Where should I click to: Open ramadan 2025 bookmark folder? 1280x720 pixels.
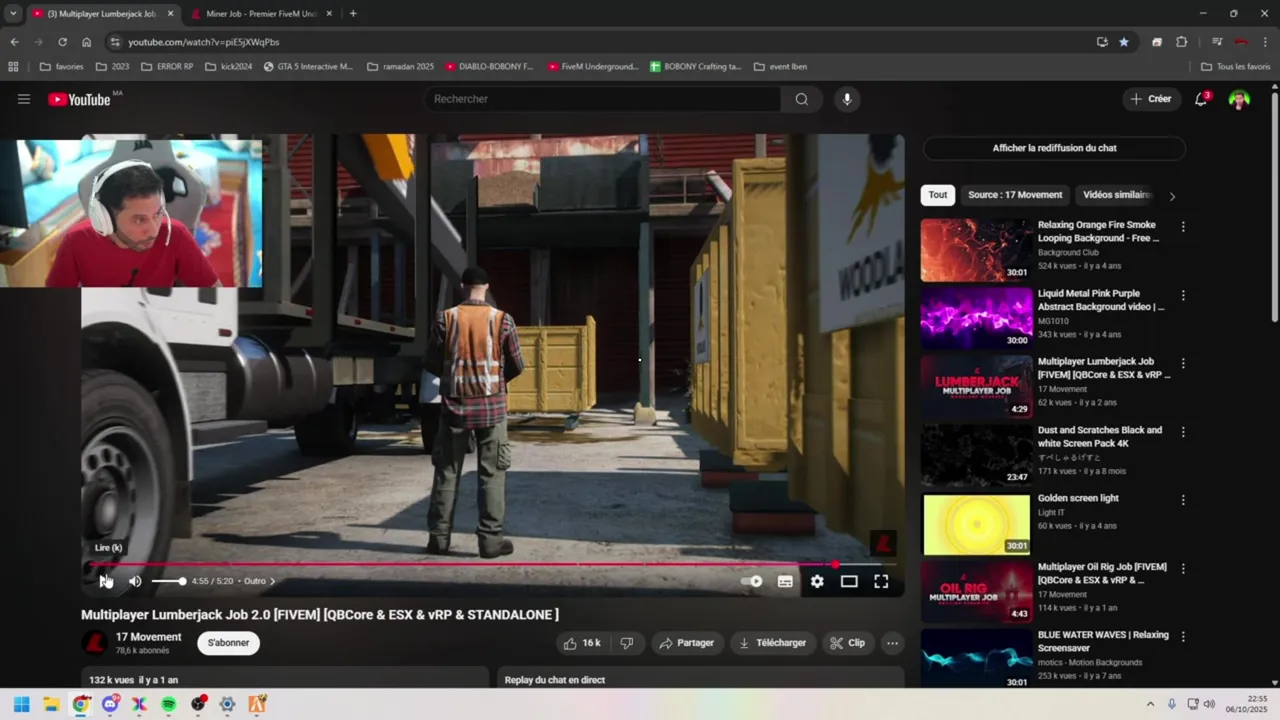(400, 67)
